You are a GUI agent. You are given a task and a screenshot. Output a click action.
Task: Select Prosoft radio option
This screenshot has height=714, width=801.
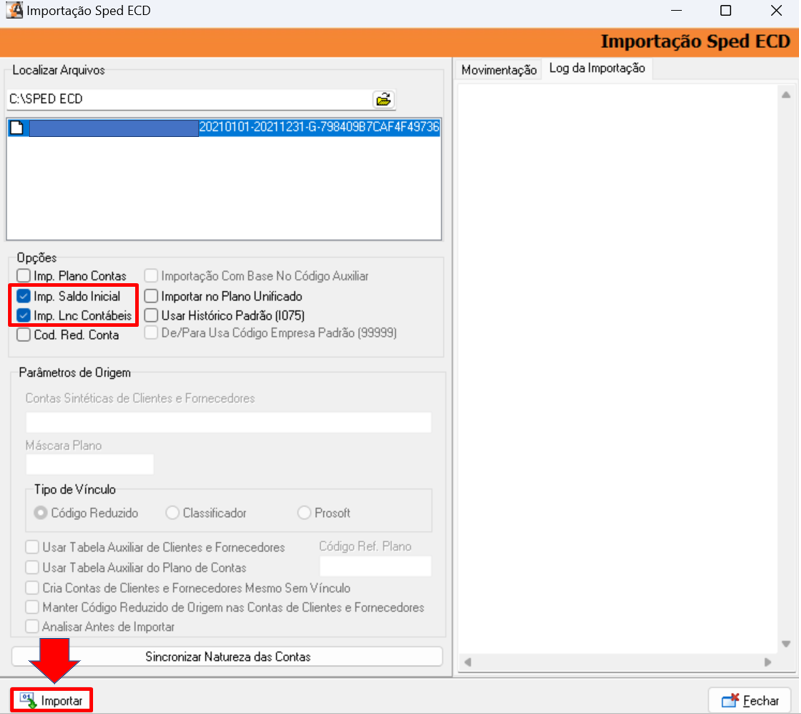(304, 513)
